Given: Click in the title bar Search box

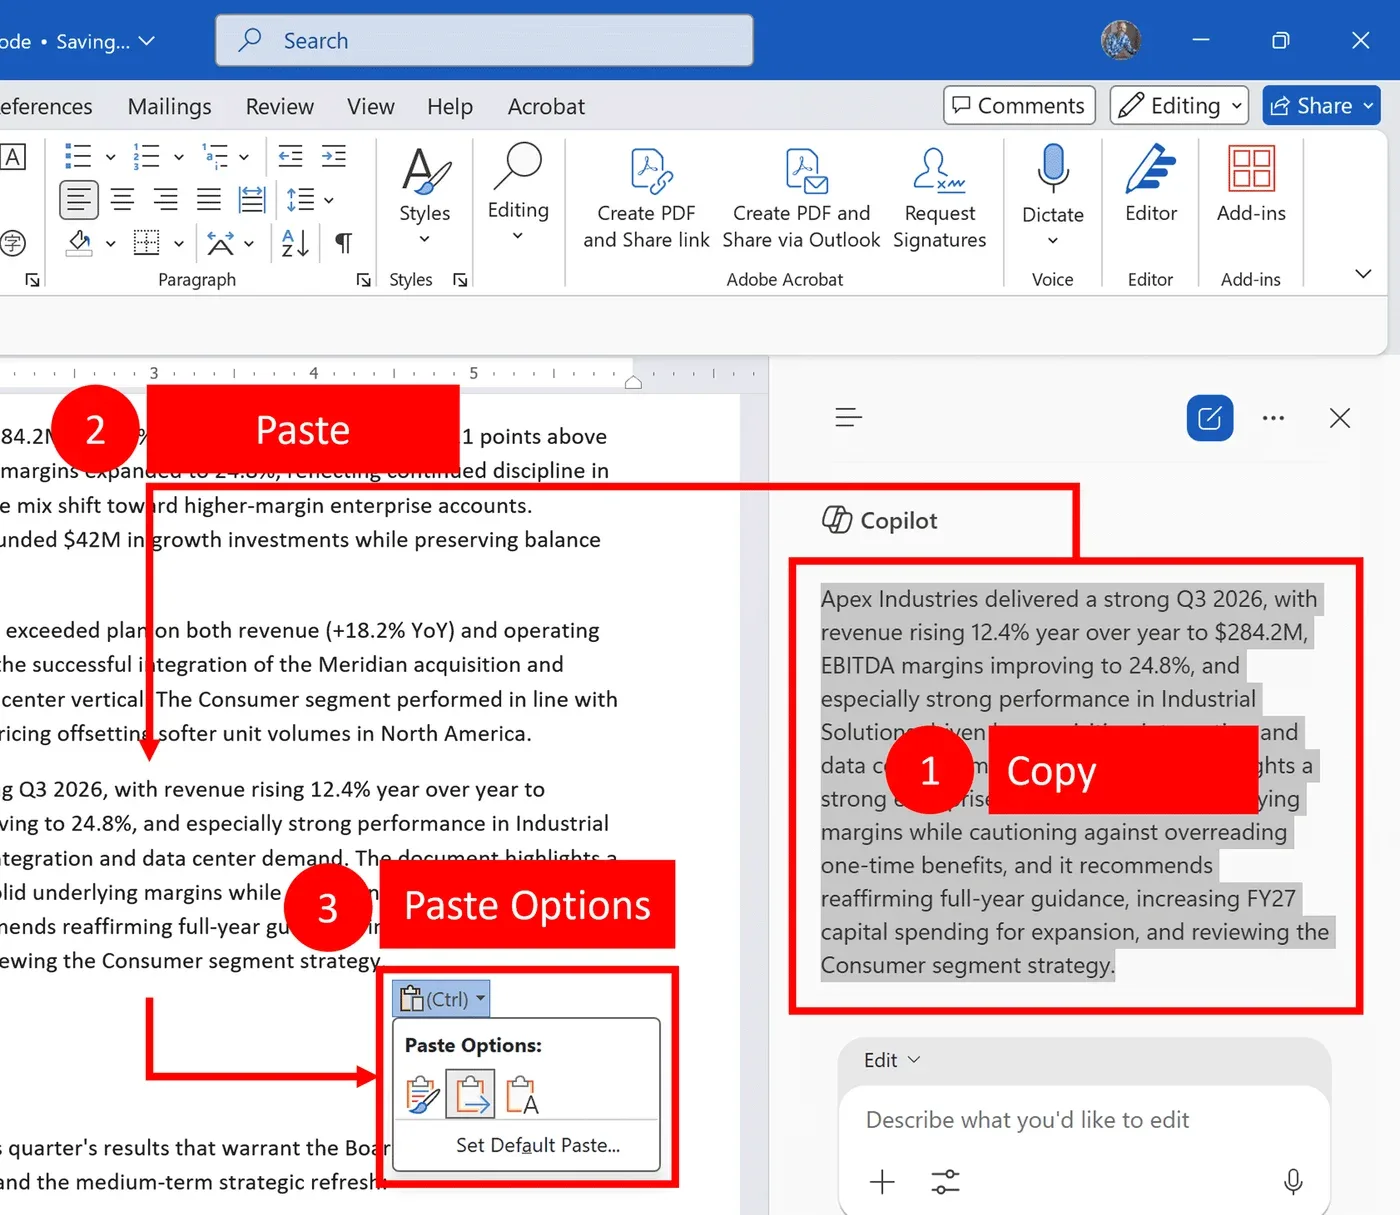Looking at the screenshot, I should [484, 40].
